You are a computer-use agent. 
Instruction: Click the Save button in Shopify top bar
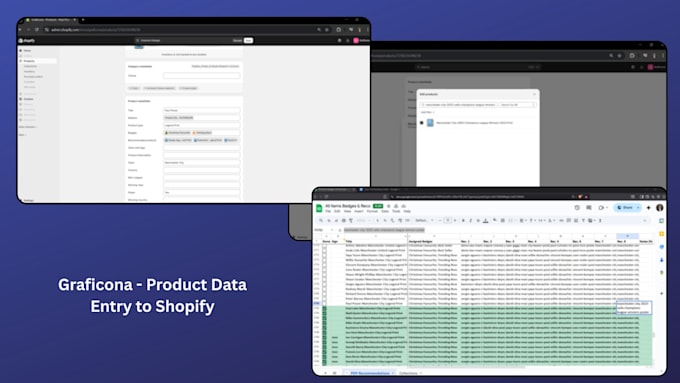248,40
